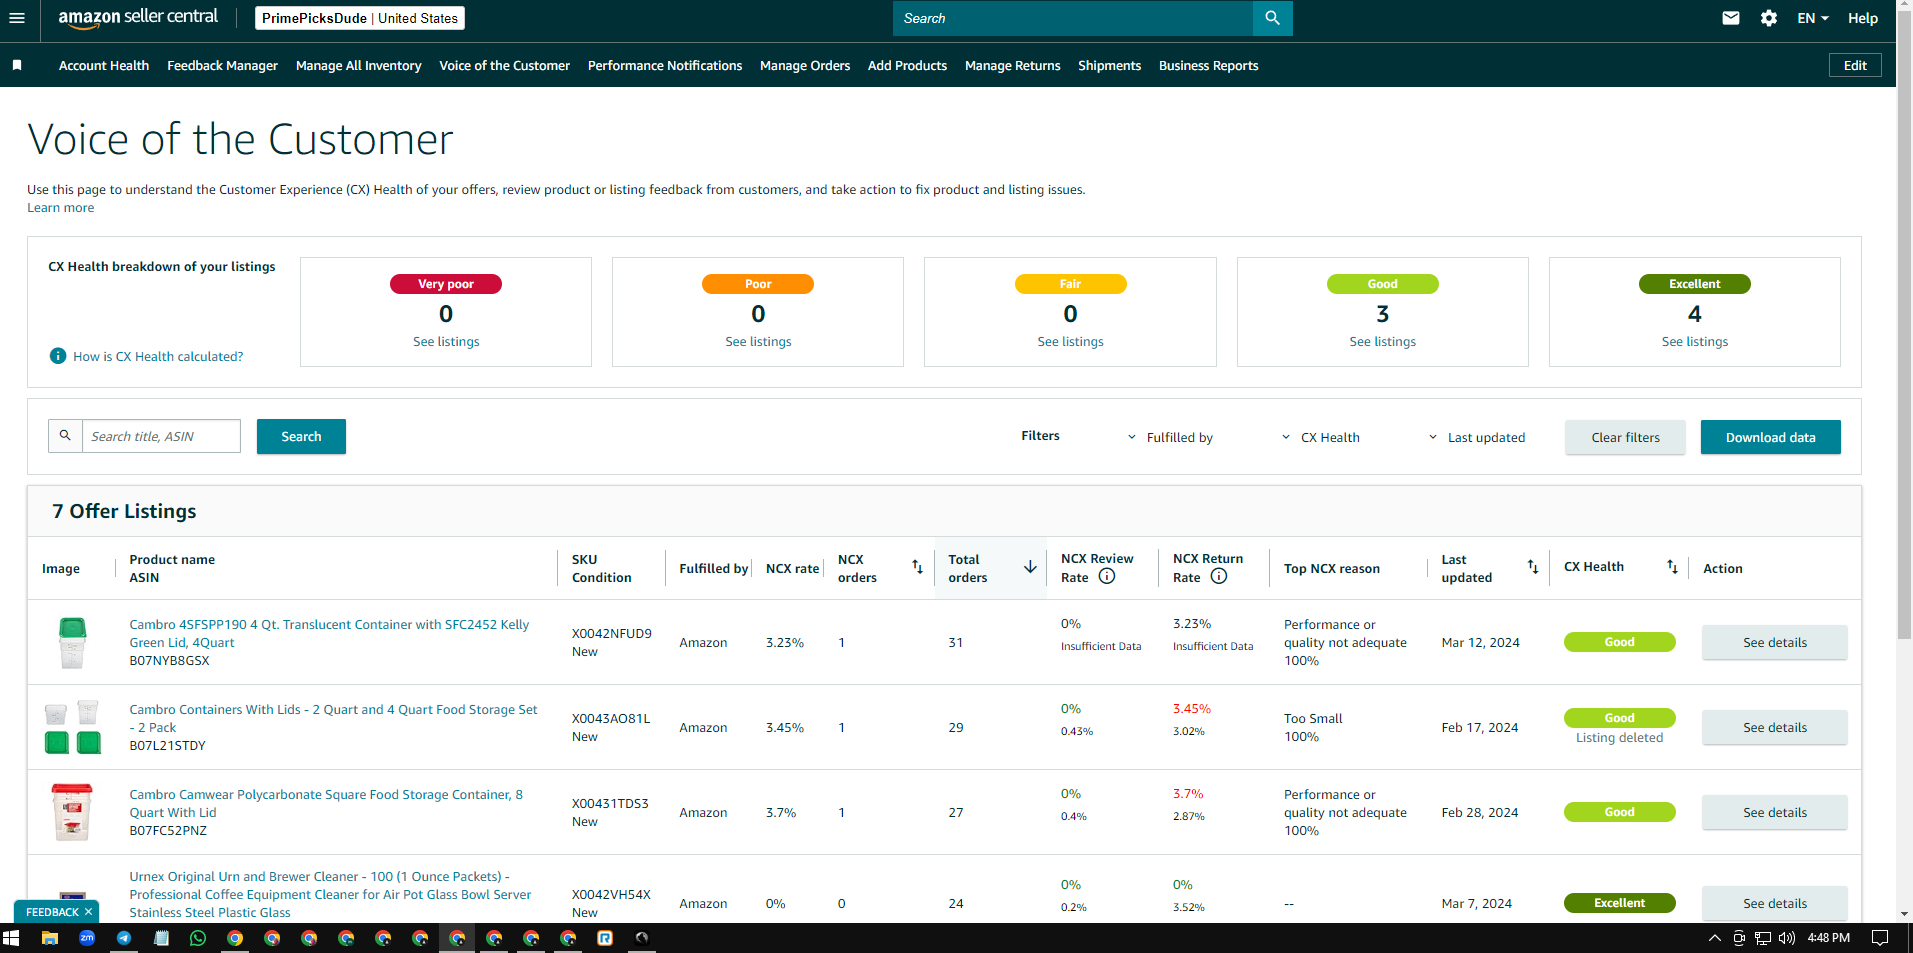
Task: Sort listings by CX Health
Action: tap(1672, 567)
